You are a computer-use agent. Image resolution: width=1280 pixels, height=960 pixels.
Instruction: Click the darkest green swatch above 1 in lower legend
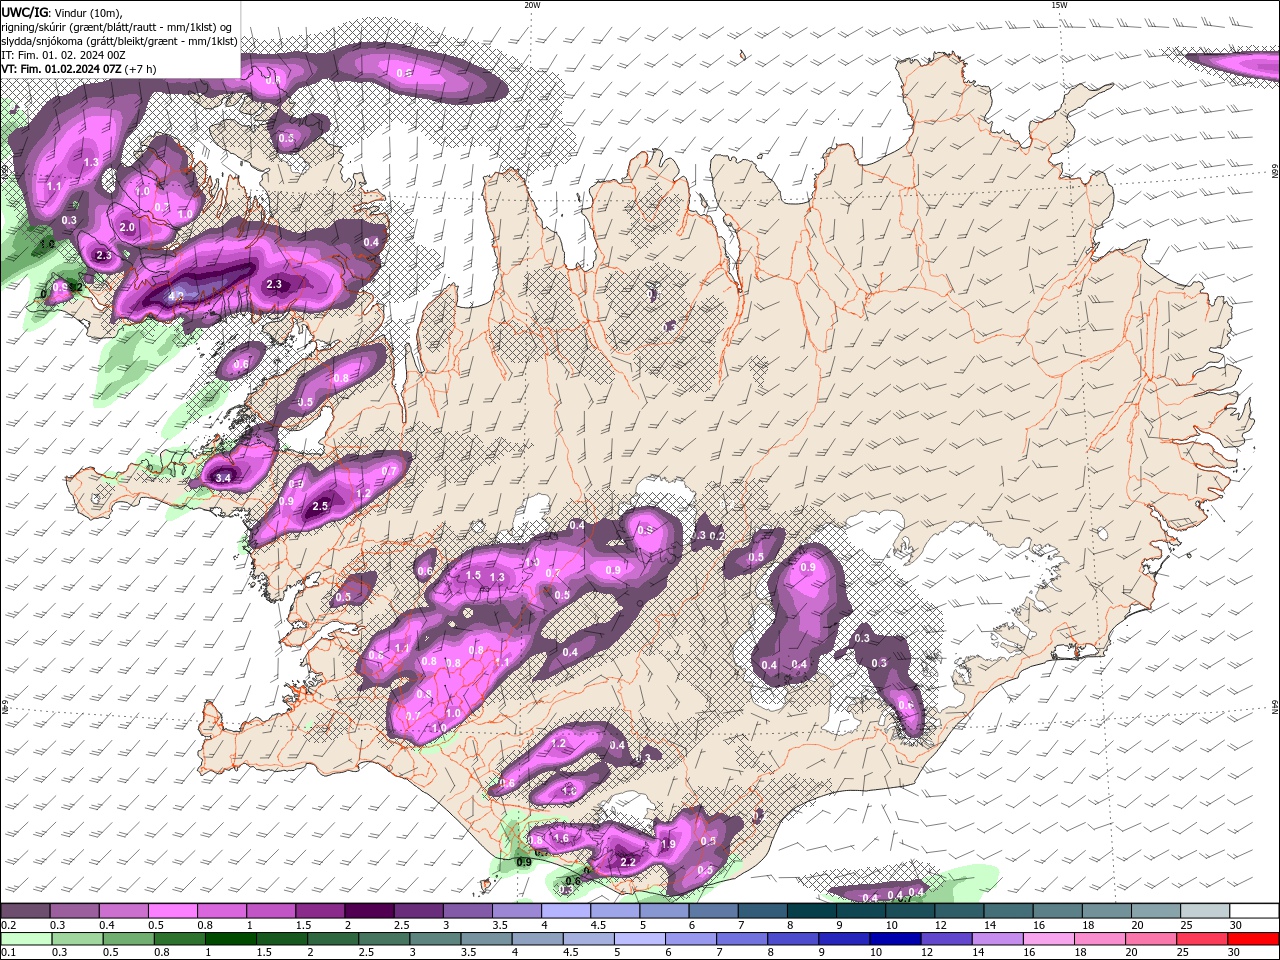(229, 939)
